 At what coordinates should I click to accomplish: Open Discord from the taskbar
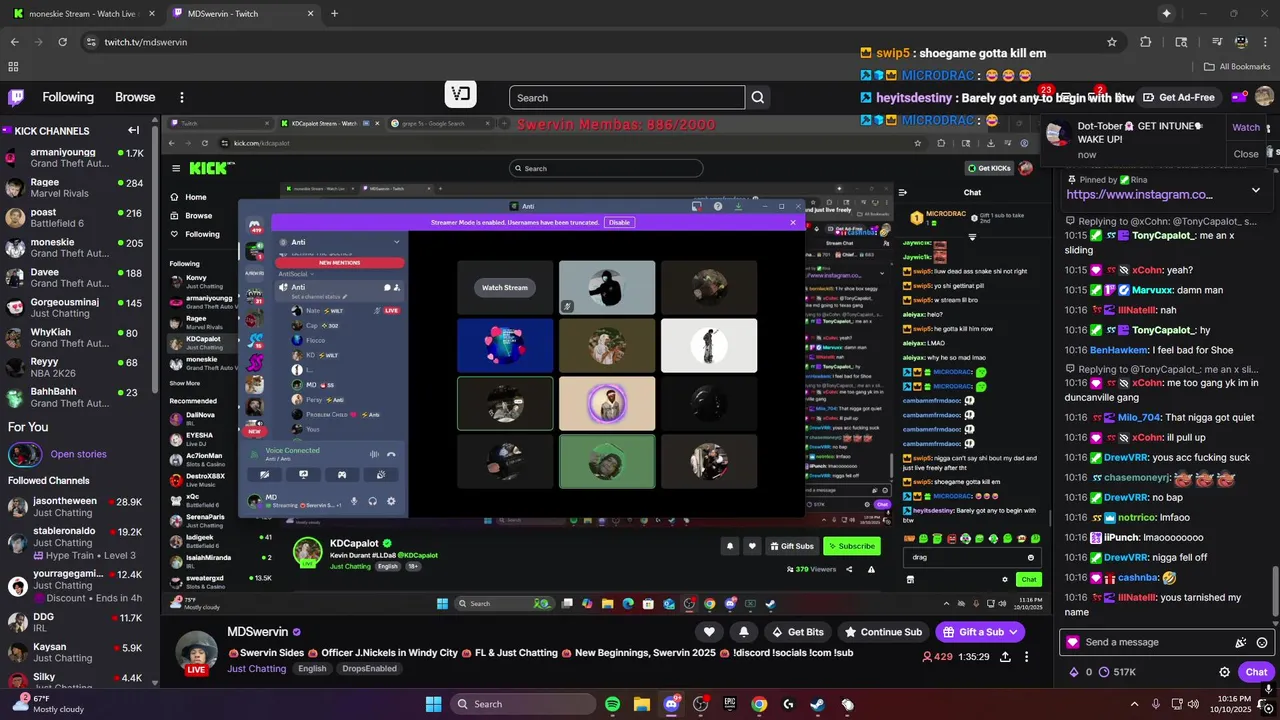[671, 704]
